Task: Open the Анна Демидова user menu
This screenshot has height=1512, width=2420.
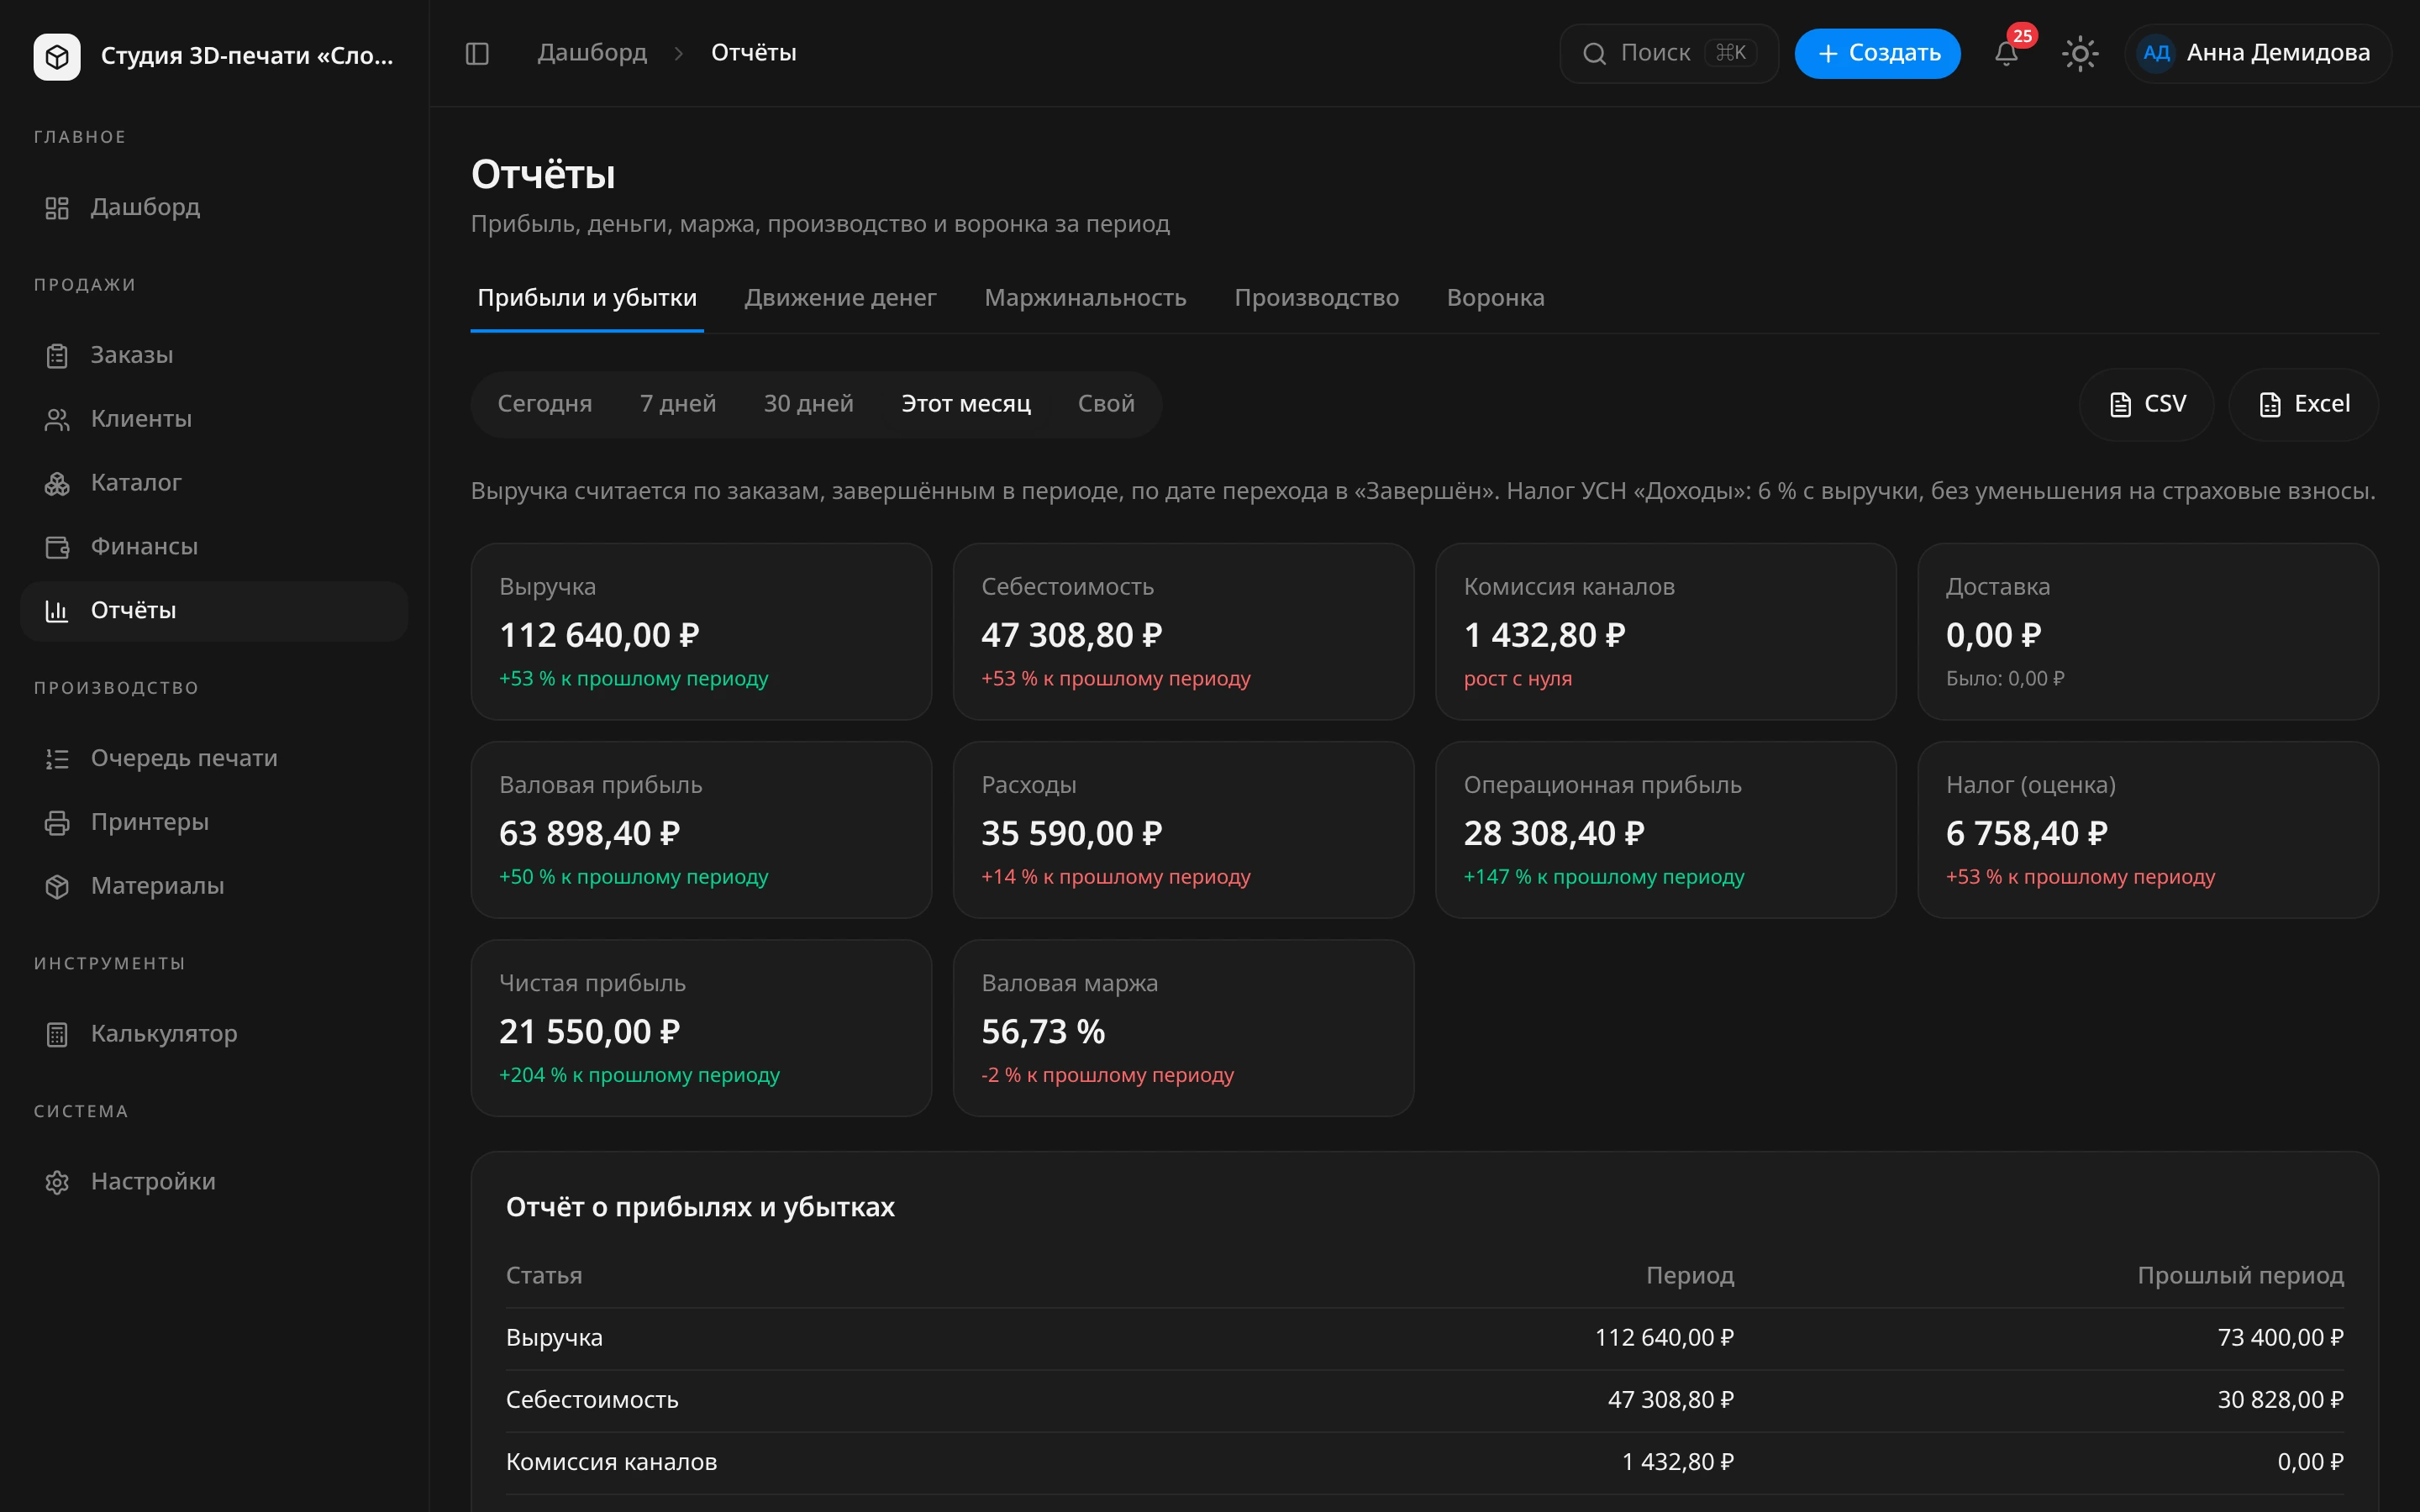Action: pyautogui.click(x=2257, y=53)
